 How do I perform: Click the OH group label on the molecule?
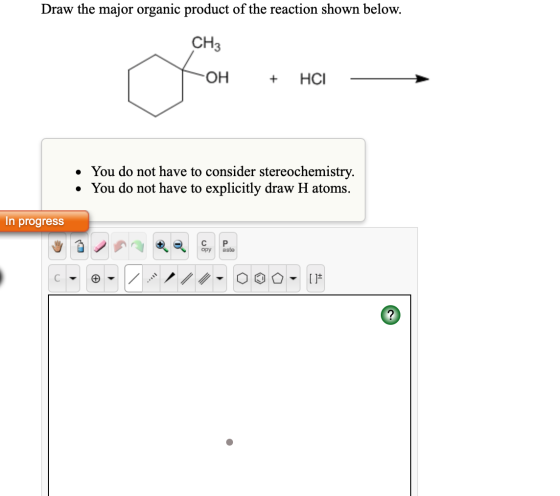(x=217, y=77)
